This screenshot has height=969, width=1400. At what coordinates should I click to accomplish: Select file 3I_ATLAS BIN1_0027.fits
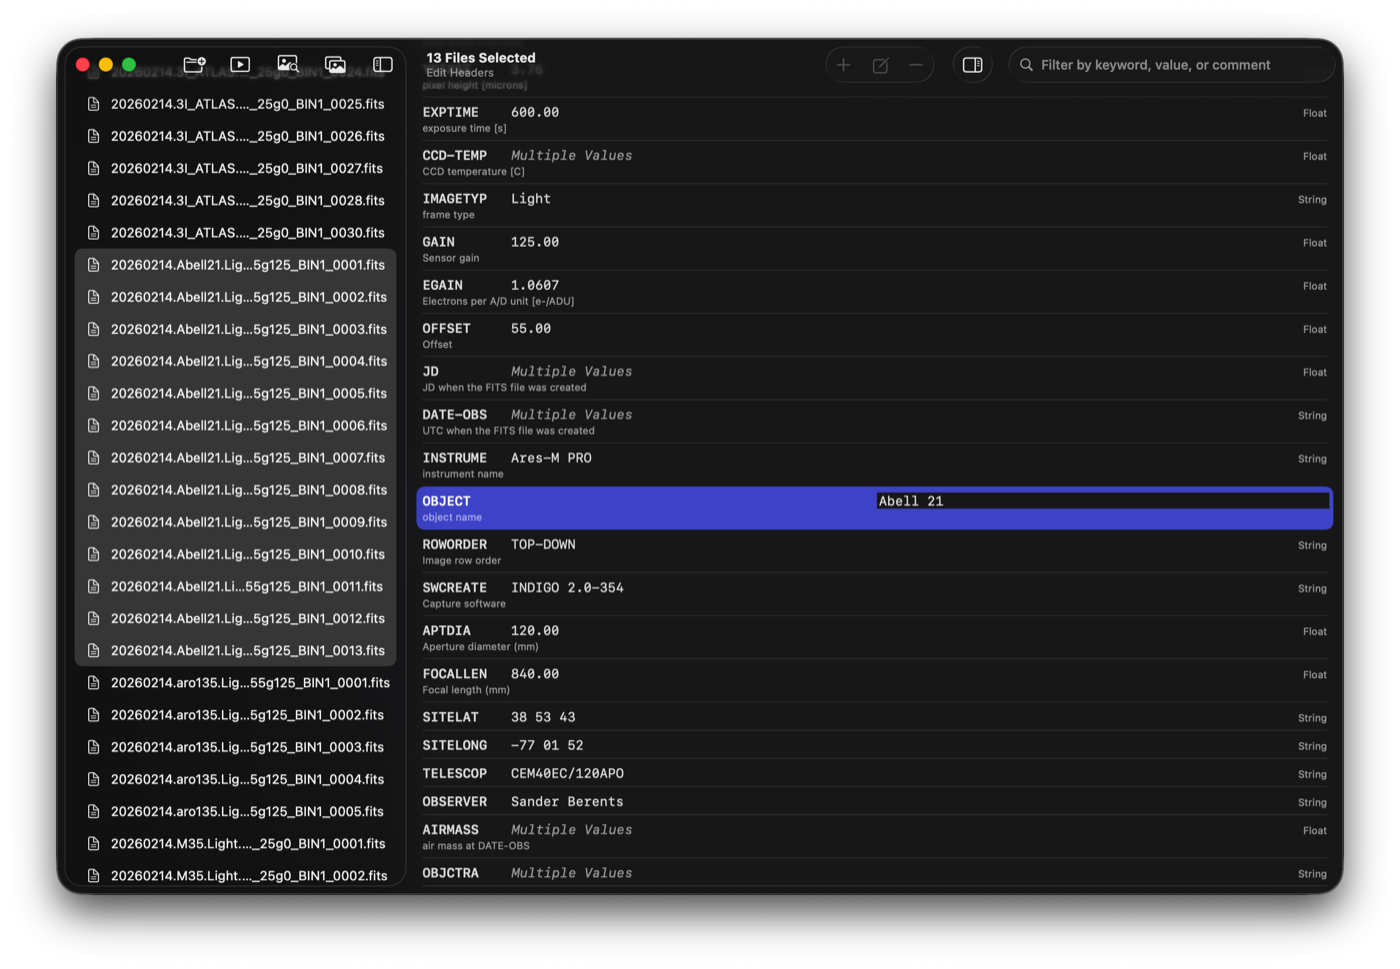(236, 168)
